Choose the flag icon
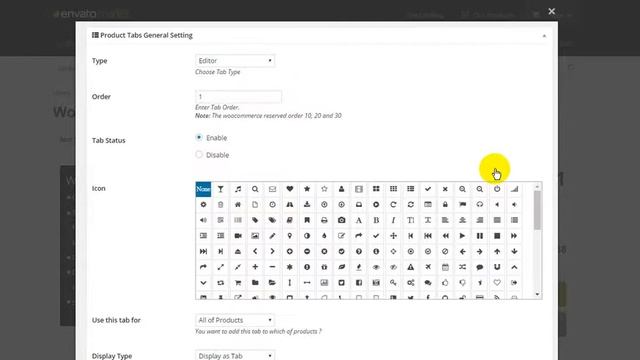 click(x=462, y=204)
